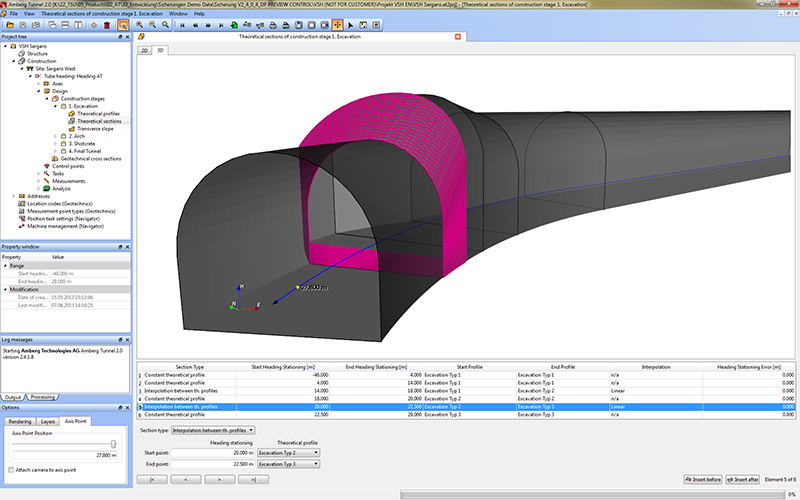Go to first element toolbar icon
The width and height of the screenshot is (800, 500).
coord(182,25)
